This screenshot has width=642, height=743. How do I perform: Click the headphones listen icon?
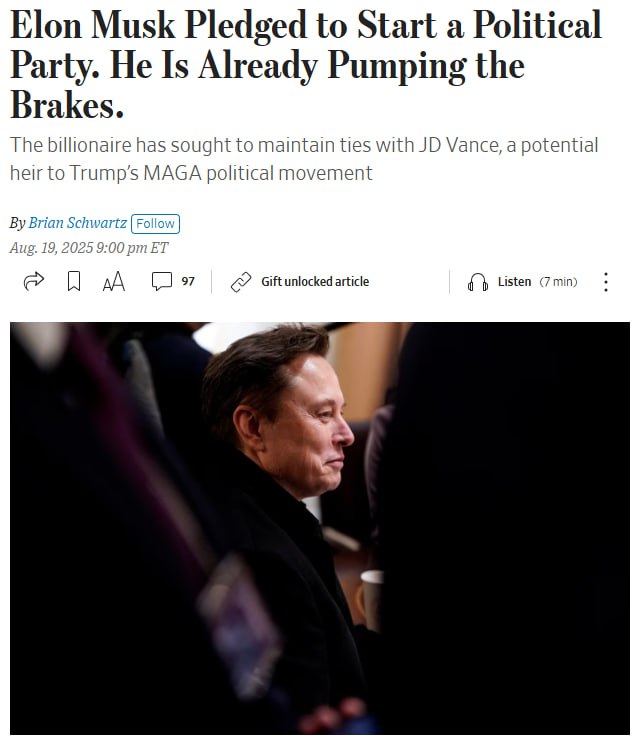point(478,282)
